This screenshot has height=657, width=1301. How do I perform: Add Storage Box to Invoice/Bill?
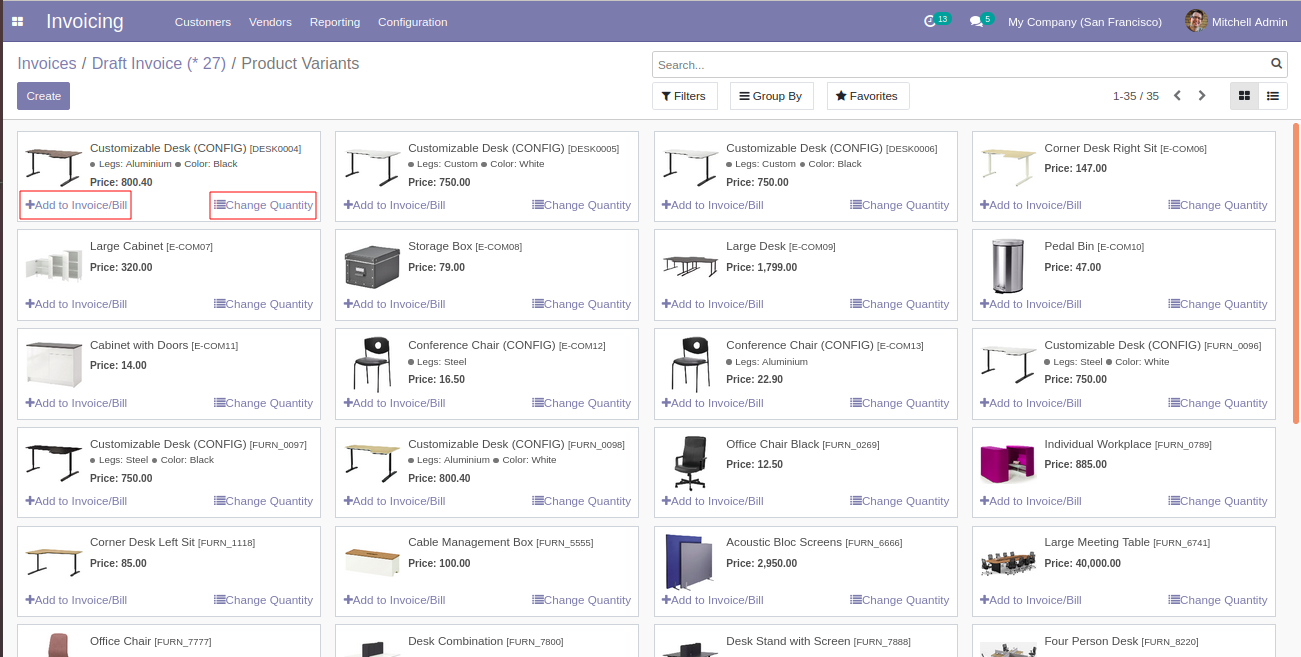click(394, 304)
